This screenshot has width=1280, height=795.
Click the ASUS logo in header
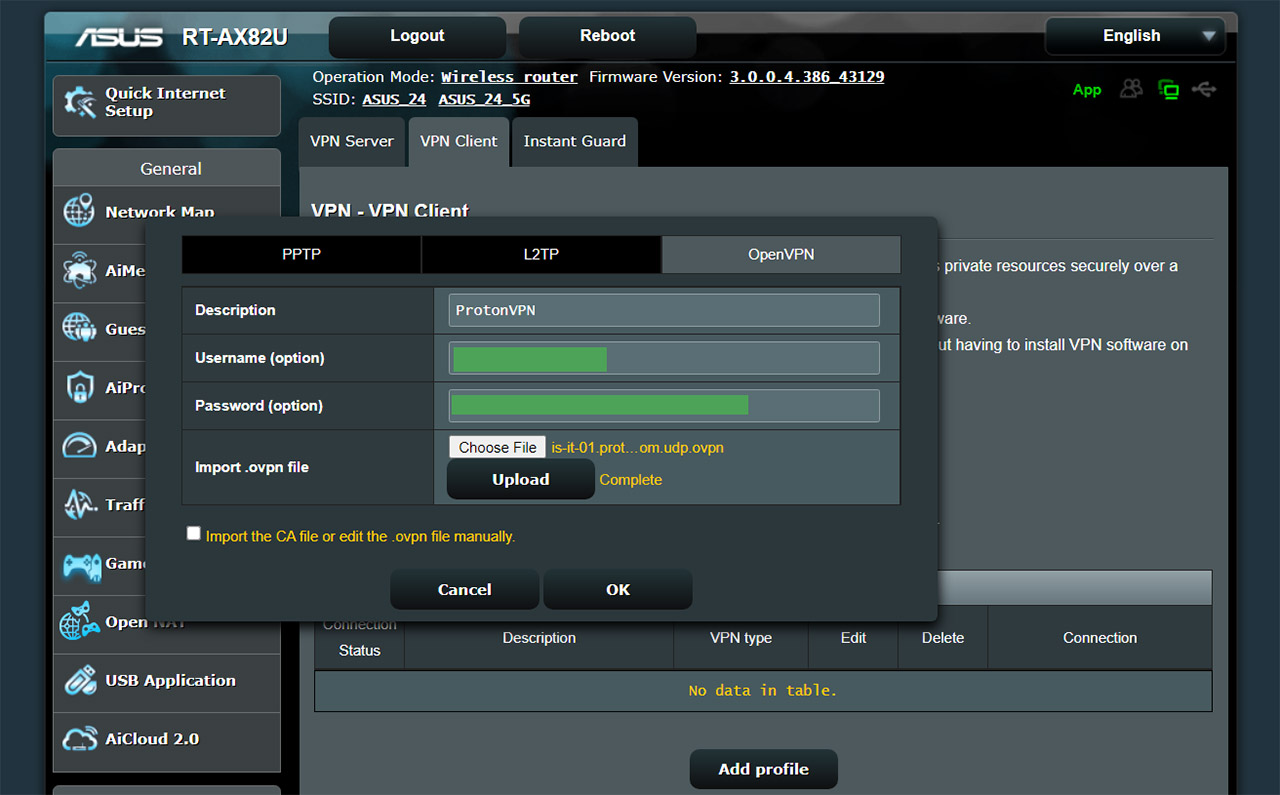pyautogui.click(x=118, y=37)
